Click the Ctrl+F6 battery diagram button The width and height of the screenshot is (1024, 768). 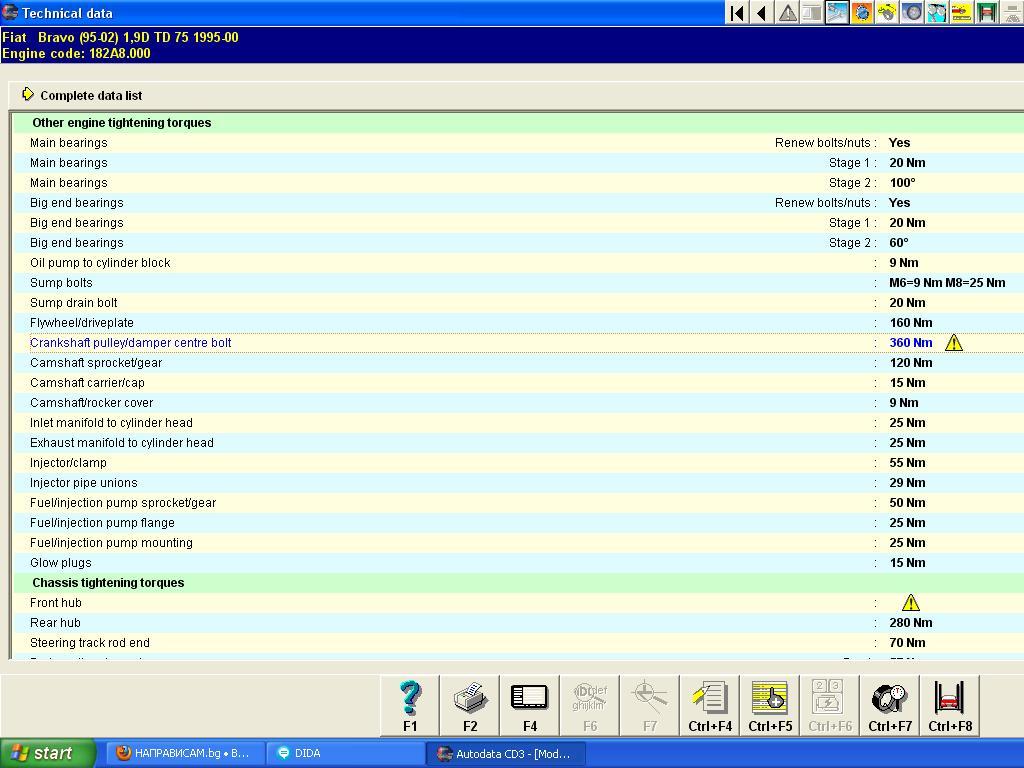point(830,705)
